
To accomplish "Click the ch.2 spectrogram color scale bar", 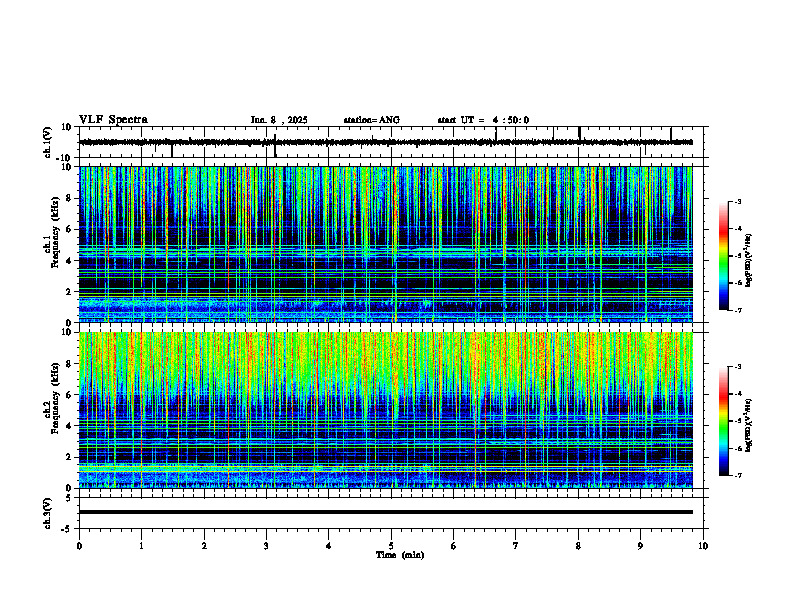I will [723, 421].
